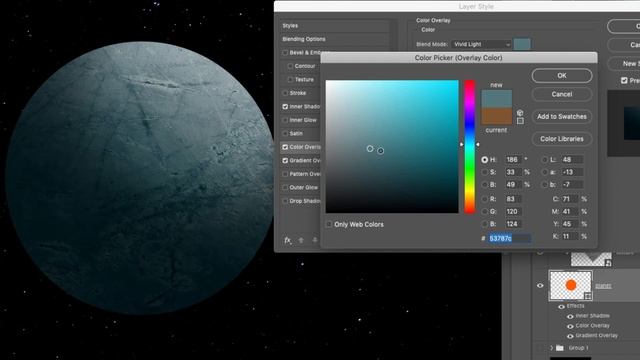Uncheck the Gradient Overlay checkbox

(285, 160)
